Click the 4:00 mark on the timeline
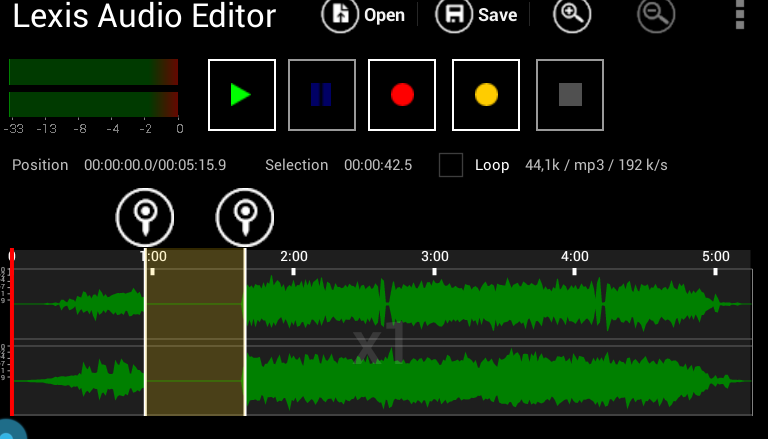Viewport: 768px width, 439px height. point(575,257)
